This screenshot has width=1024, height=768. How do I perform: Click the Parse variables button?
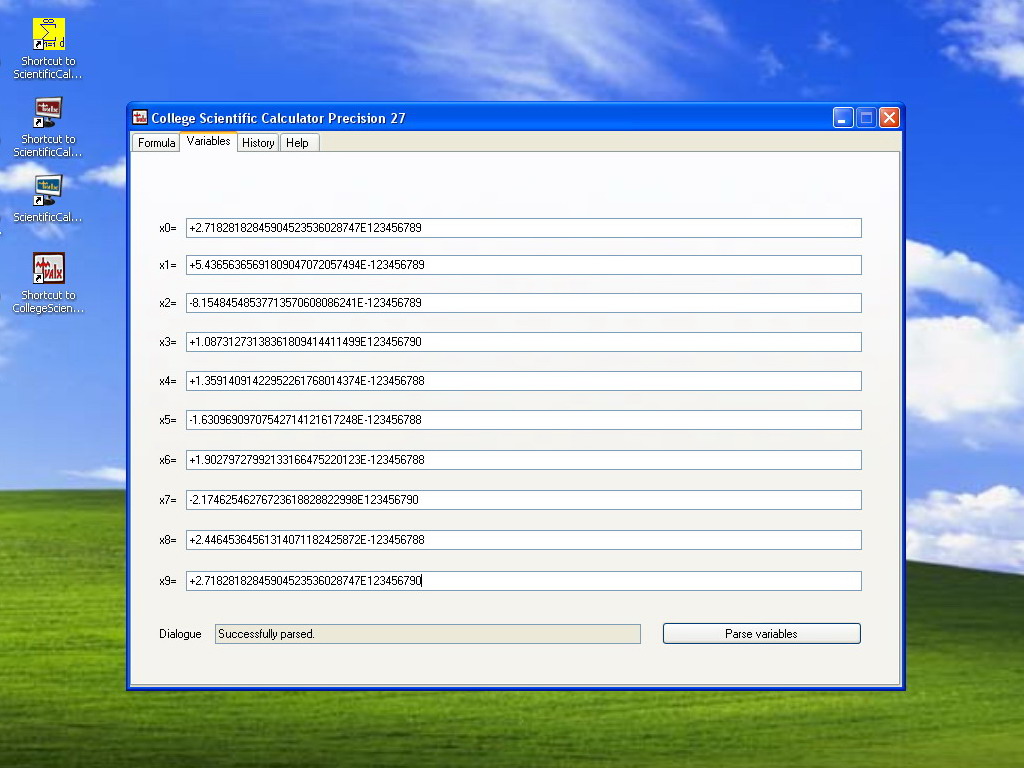click(761, 633)
